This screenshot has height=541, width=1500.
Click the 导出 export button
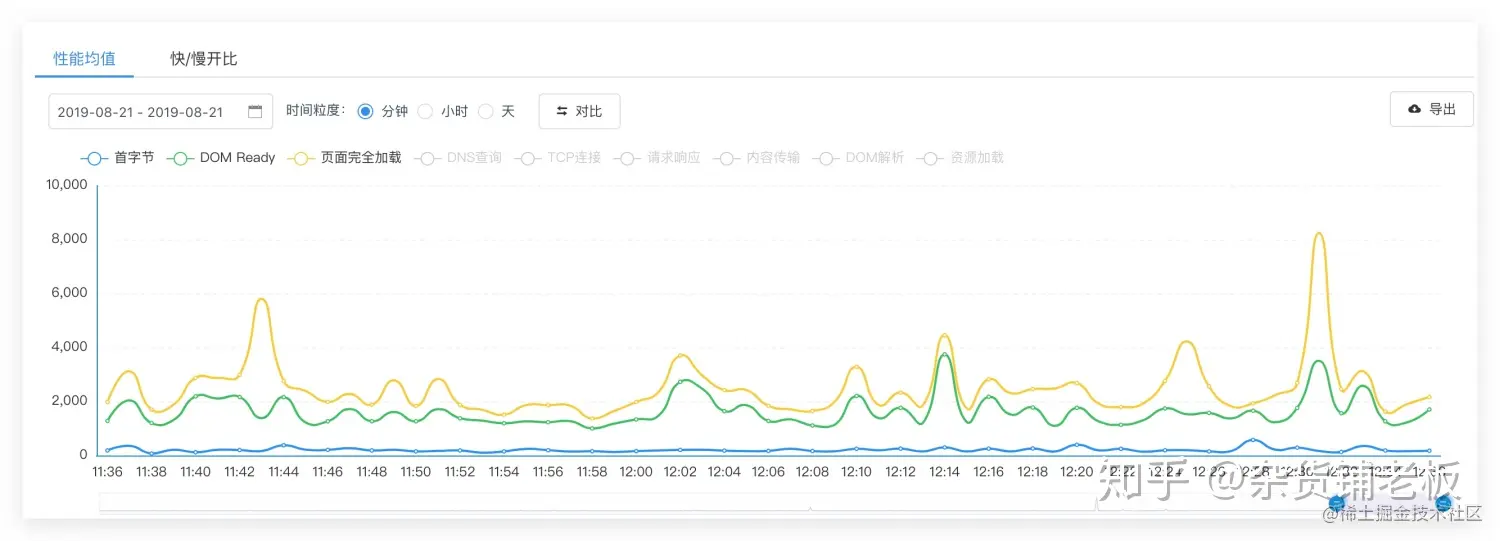tap(1431, 109)
